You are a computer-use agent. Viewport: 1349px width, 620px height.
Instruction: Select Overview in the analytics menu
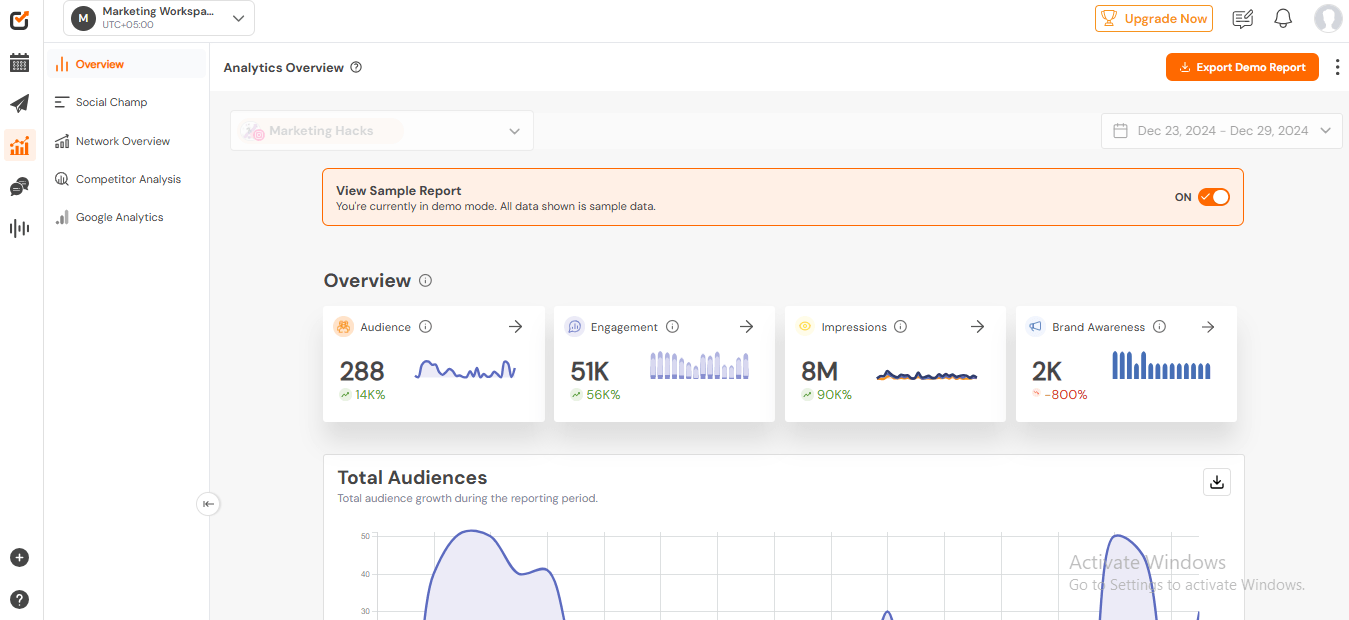[x=127, y=64]
